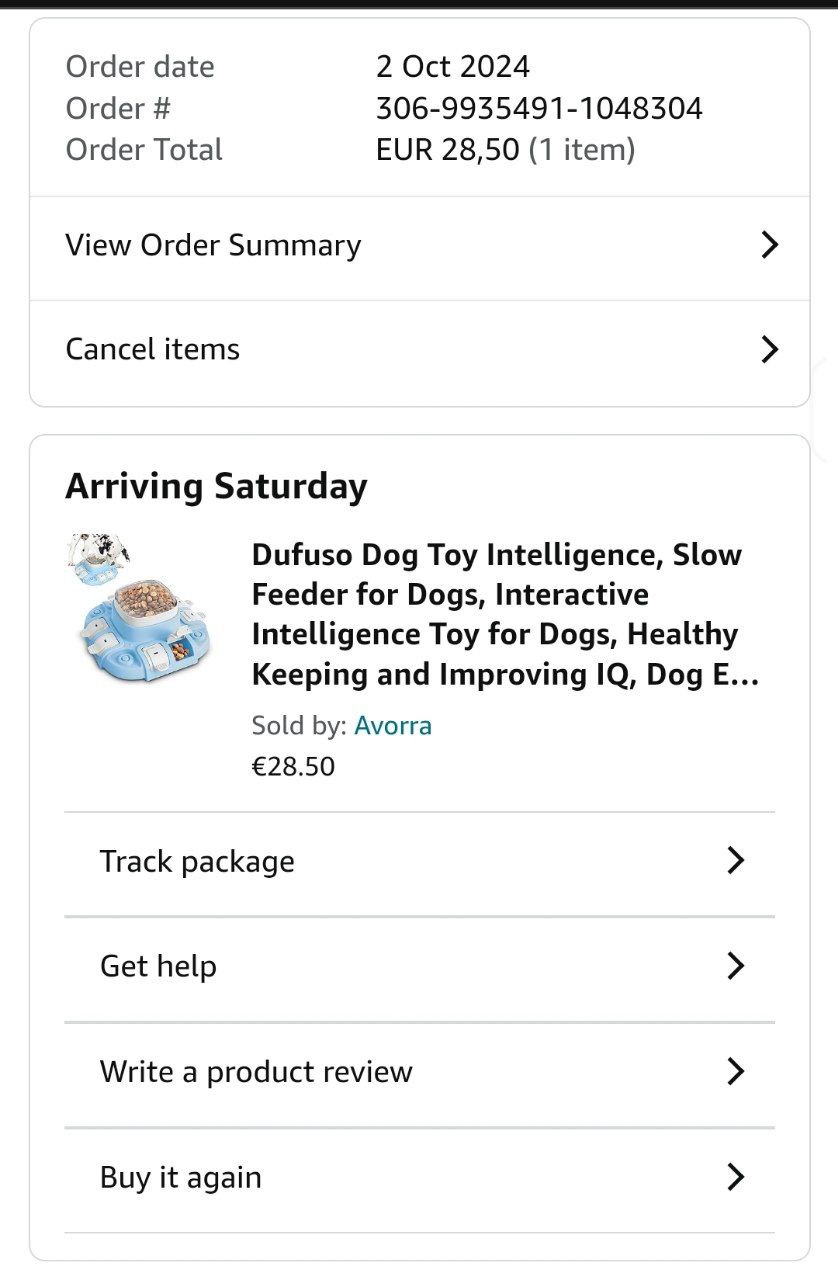Click the chevron on the Track package row

735,861
